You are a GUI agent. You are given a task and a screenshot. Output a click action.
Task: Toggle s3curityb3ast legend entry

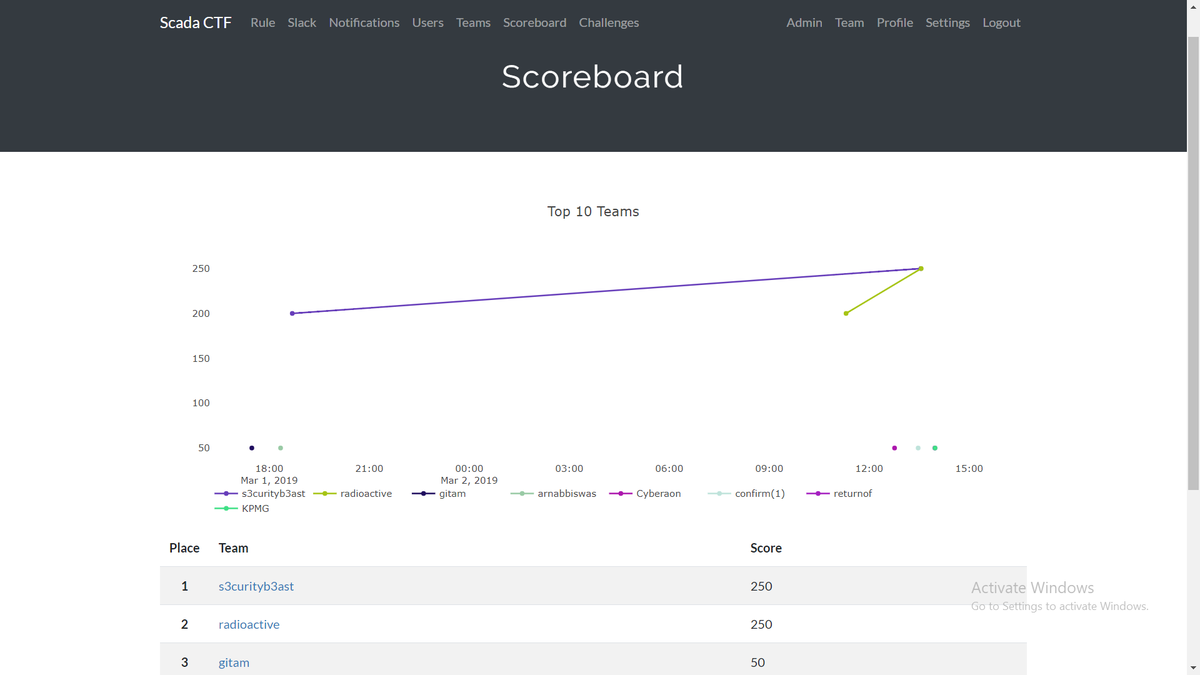[x=260, y=494]
